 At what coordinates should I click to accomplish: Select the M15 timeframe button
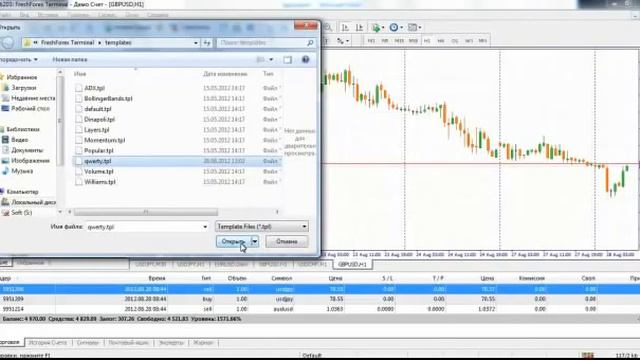[399, 41]
